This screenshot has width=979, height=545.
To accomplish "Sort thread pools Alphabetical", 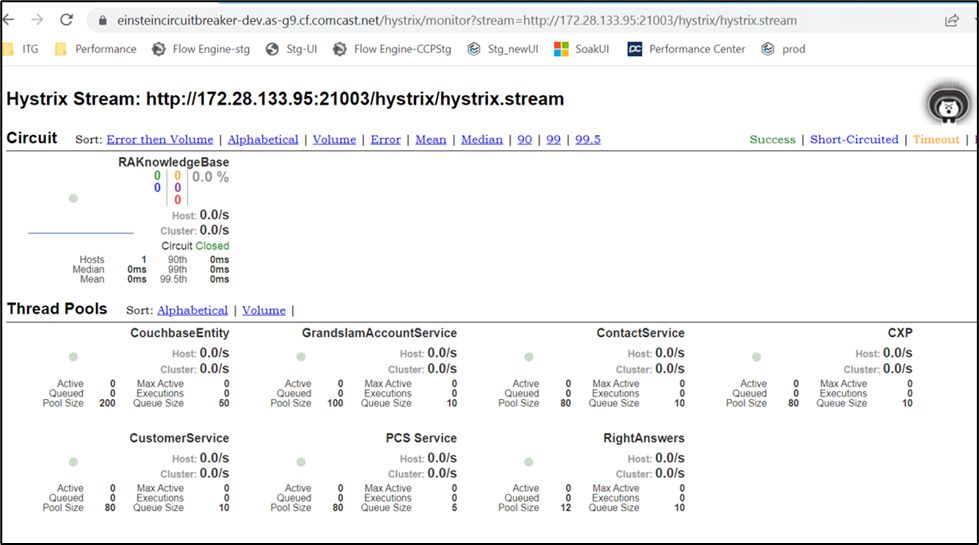I will [x=192, y=310].
